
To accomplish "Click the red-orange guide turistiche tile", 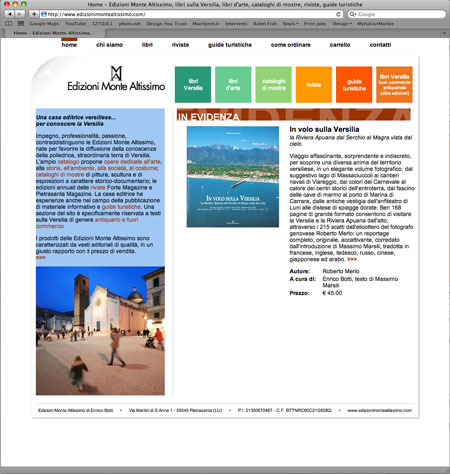I will coord(354,85).
